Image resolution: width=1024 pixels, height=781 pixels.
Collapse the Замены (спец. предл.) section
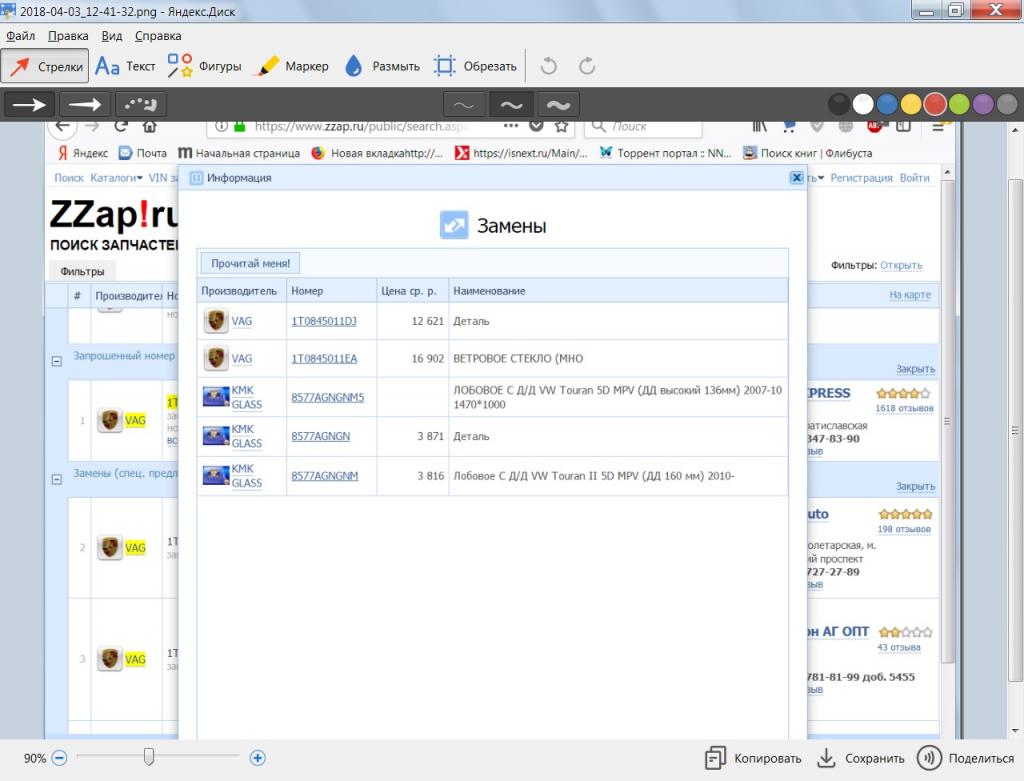coord(57,479)
